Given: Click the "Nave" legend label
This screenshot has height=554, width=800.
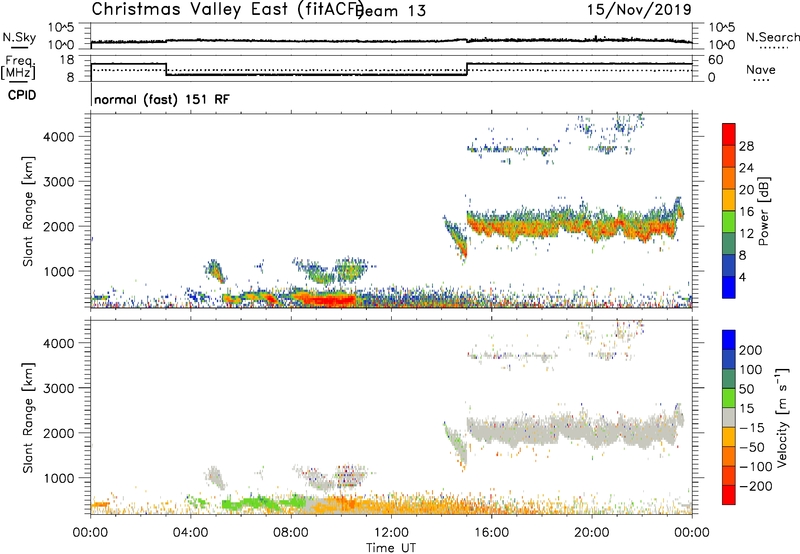Looking at the screenshot, I should pyautogui.click(x=760, y=69).
